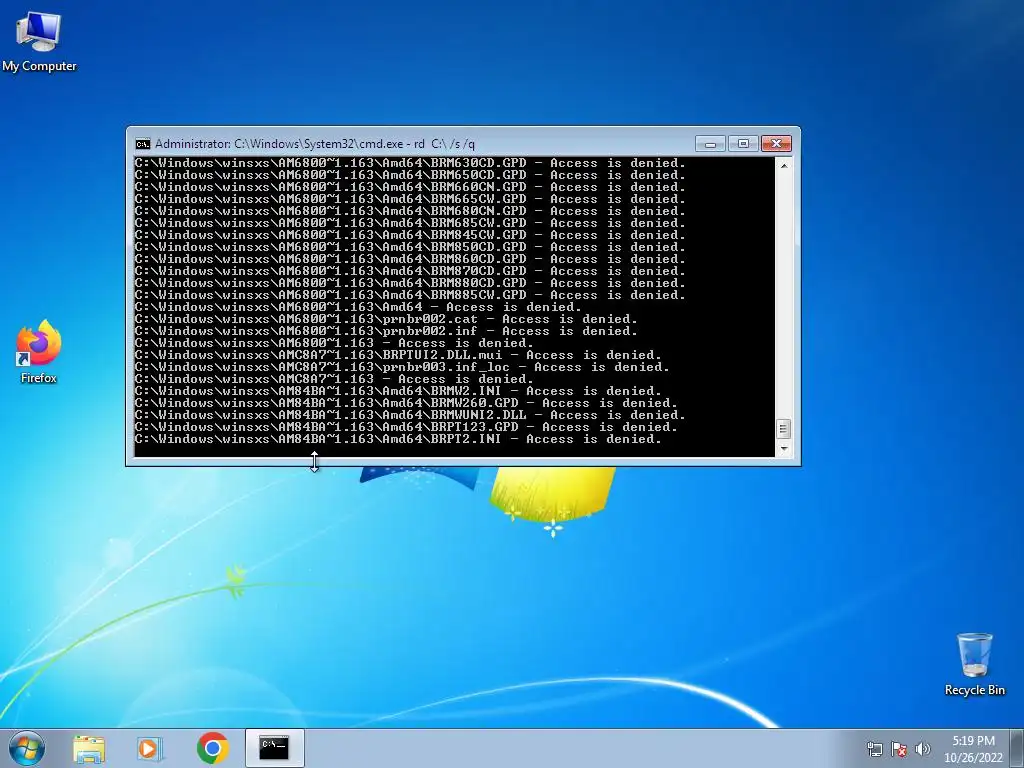Click the line with BRMW2.INI

398,391
